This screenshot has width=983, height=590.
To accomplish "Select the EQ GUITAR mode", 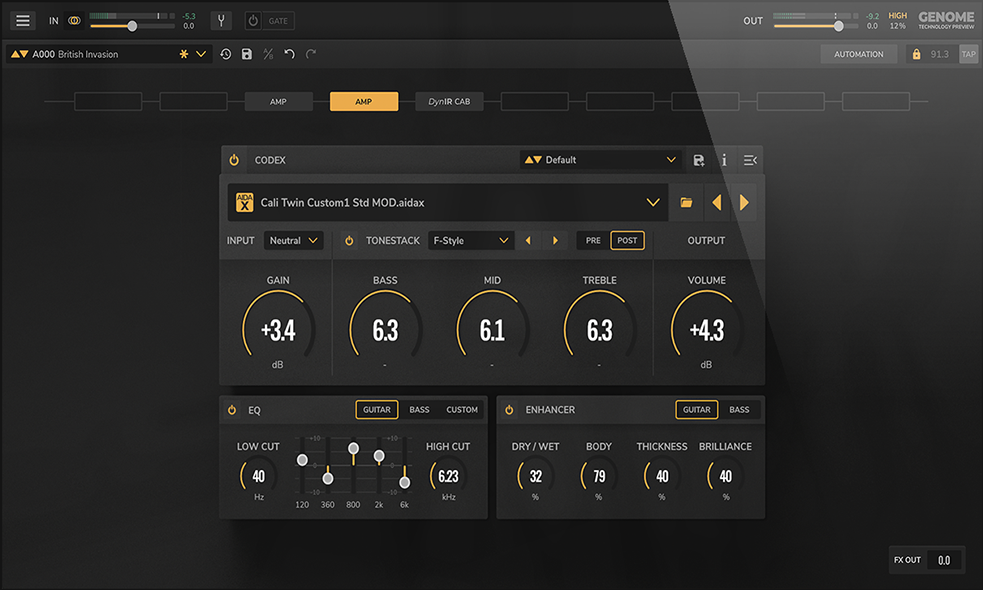I will point(377,410).
